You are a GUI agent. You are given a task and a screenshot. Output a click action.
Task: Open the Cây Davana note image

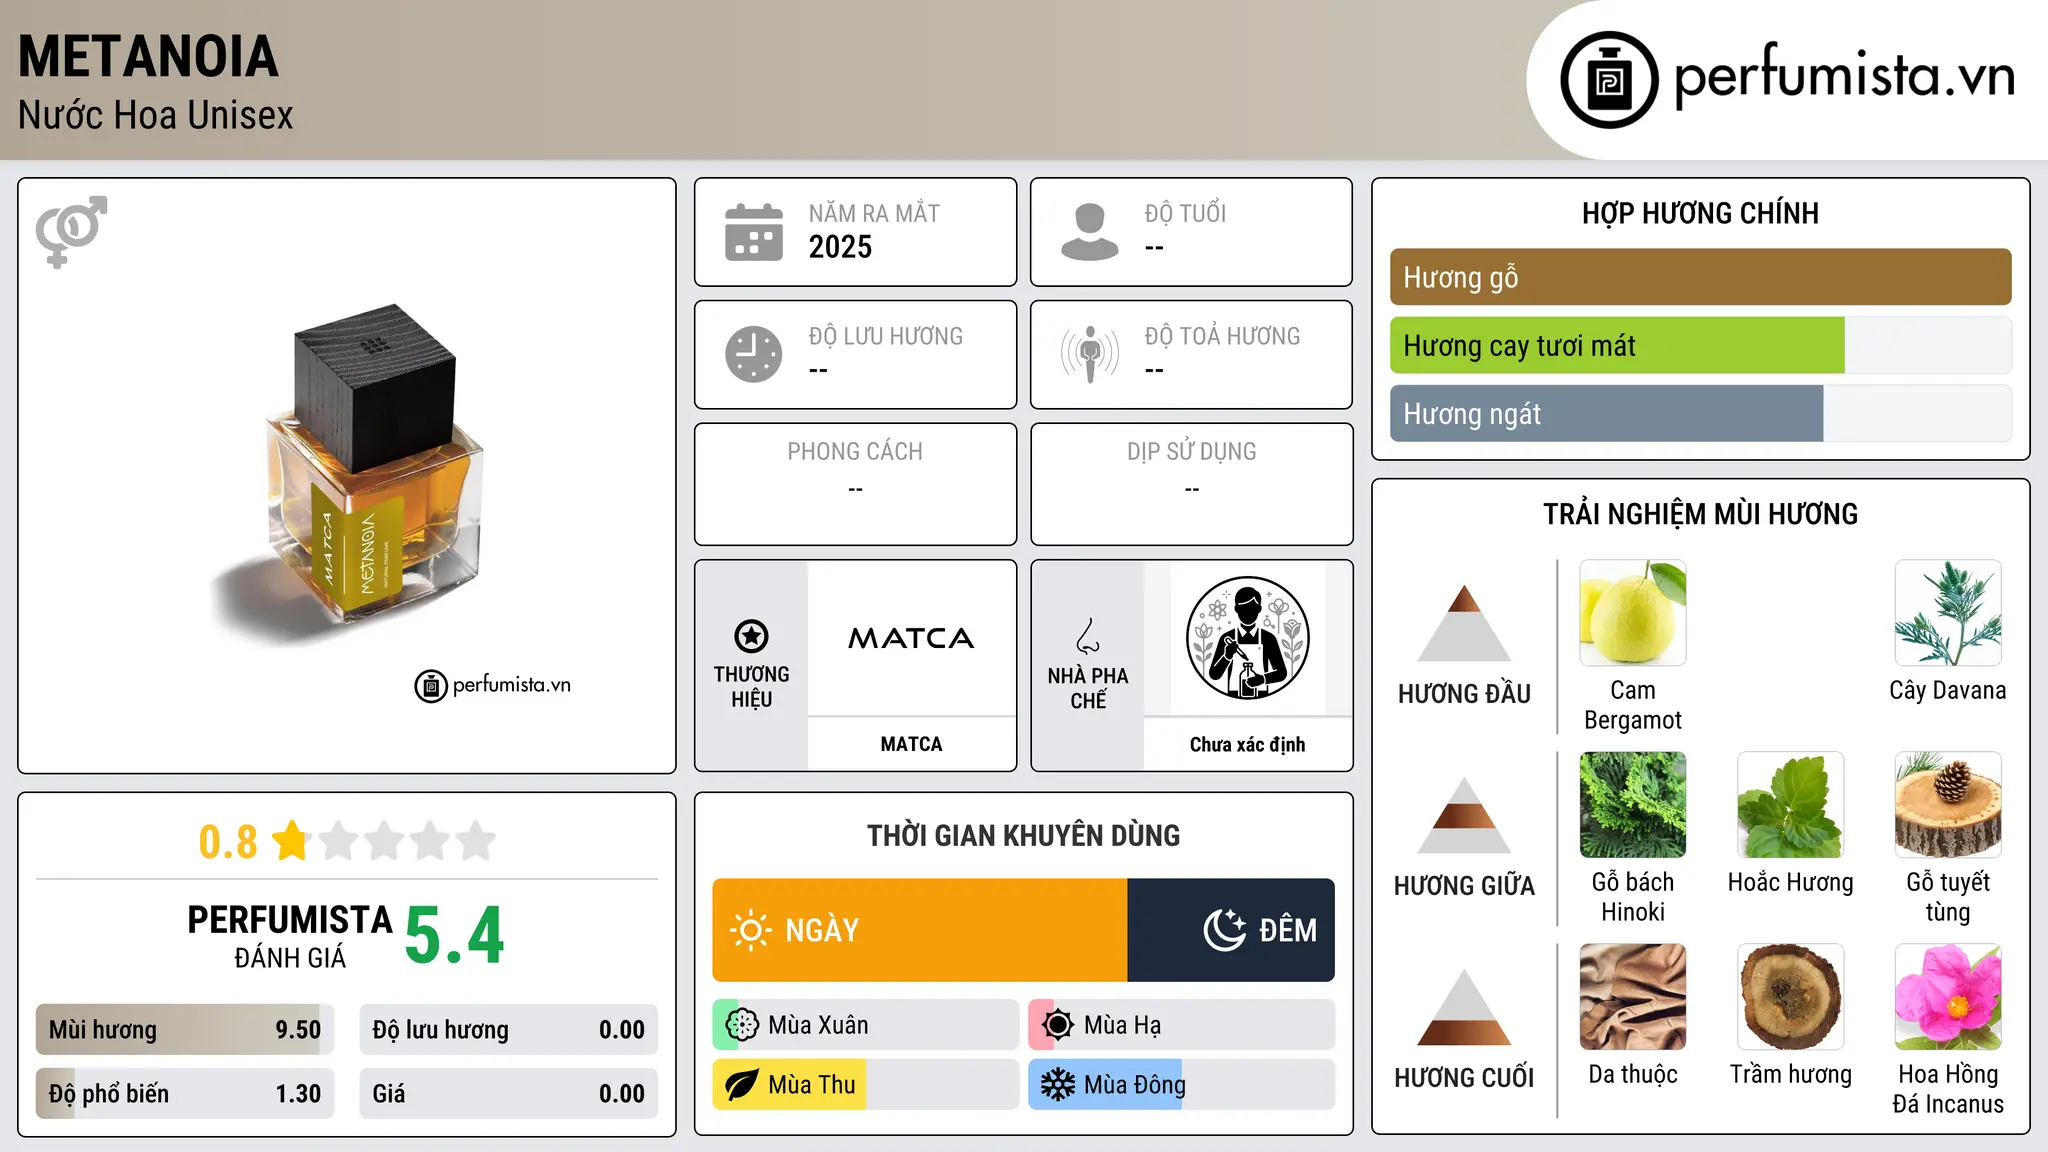point(1948,613)
